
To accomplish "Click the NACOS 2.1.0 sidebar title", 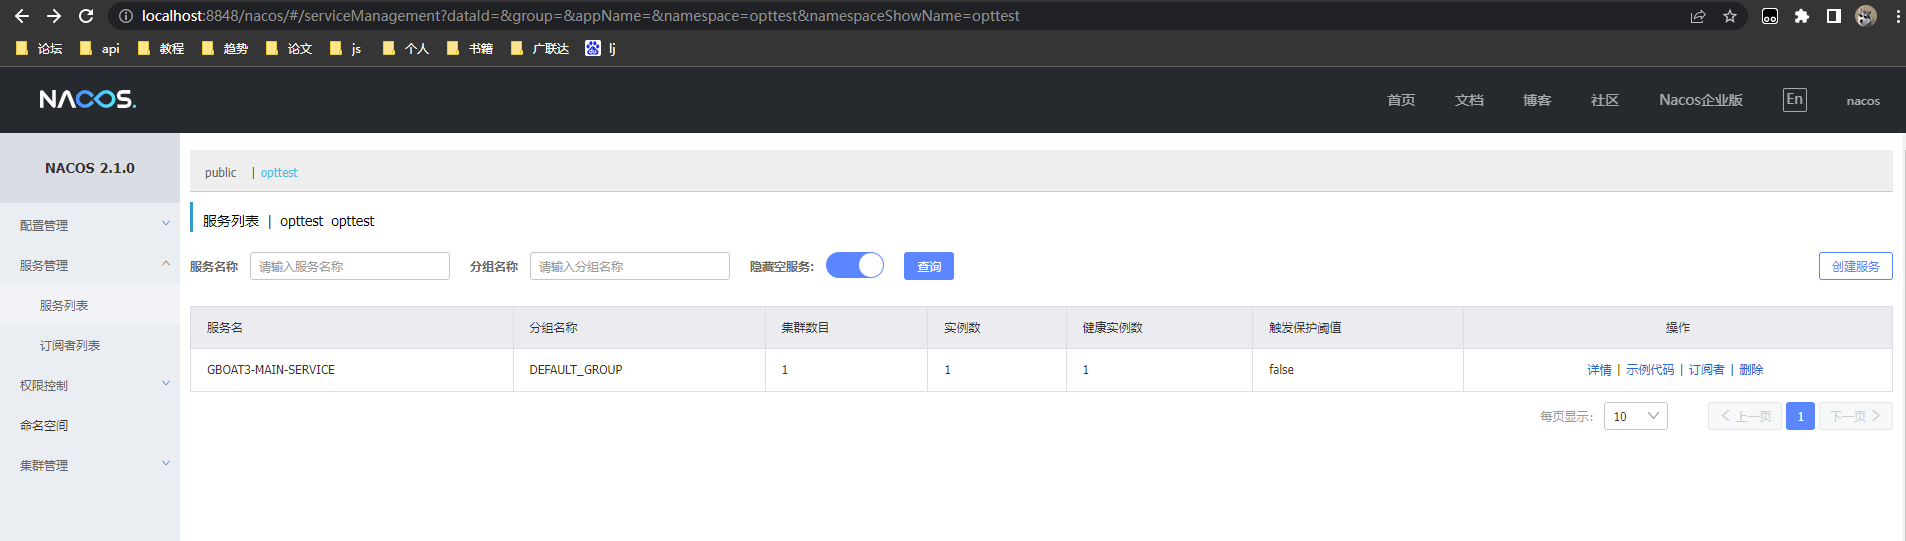I will [90, 168].
